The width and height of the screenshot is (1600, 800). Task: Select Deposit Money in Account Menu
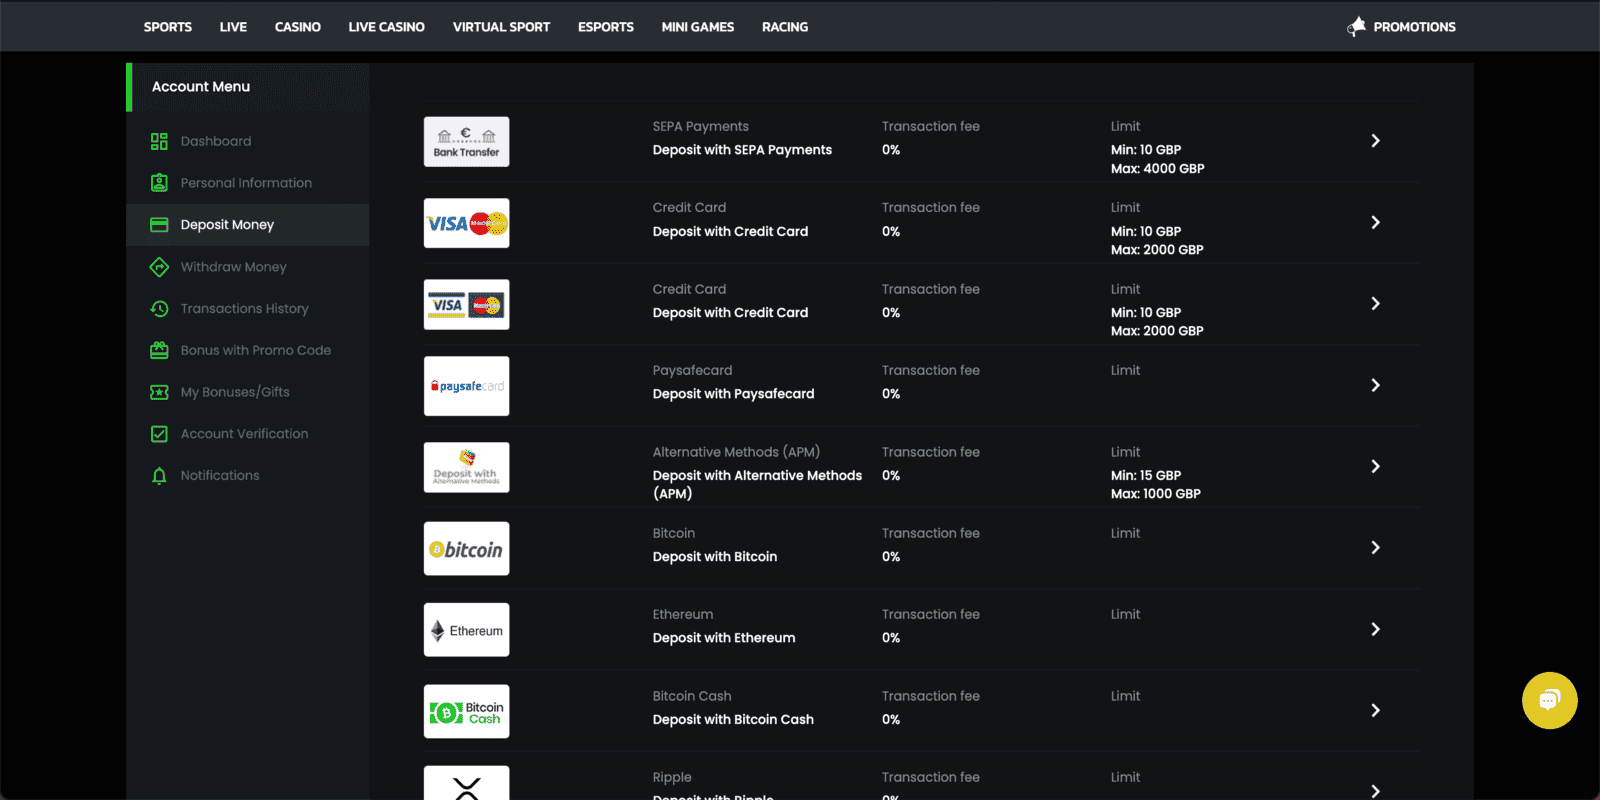227,225
